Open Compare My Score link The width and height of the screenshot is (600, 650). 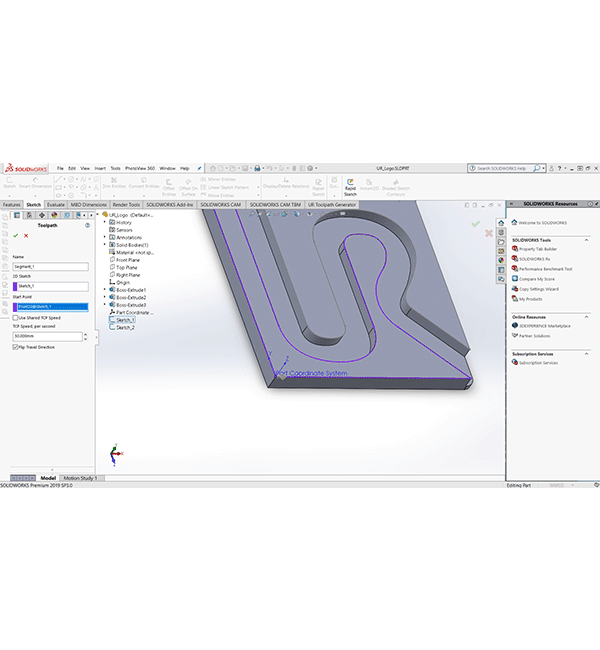tap(537, 279)
